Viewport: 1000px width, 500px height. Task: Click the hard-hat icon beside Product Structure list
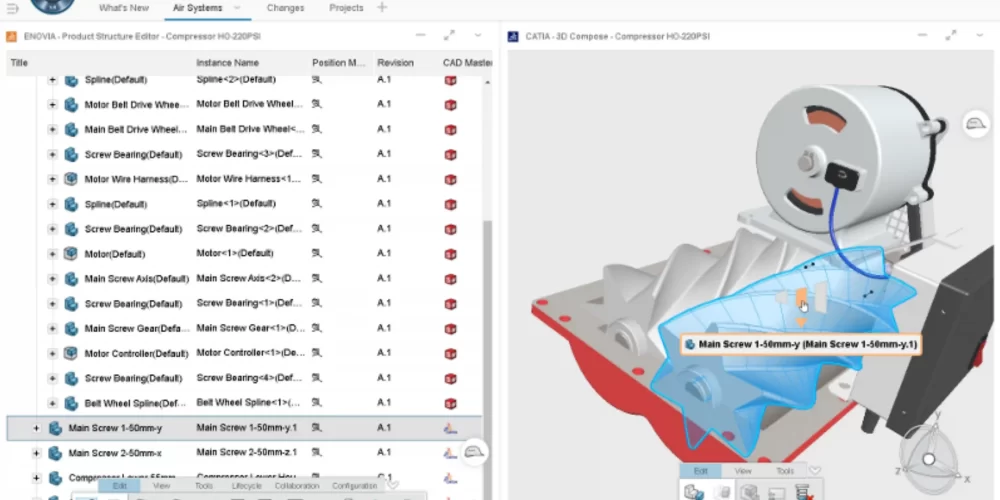point(474,452)
